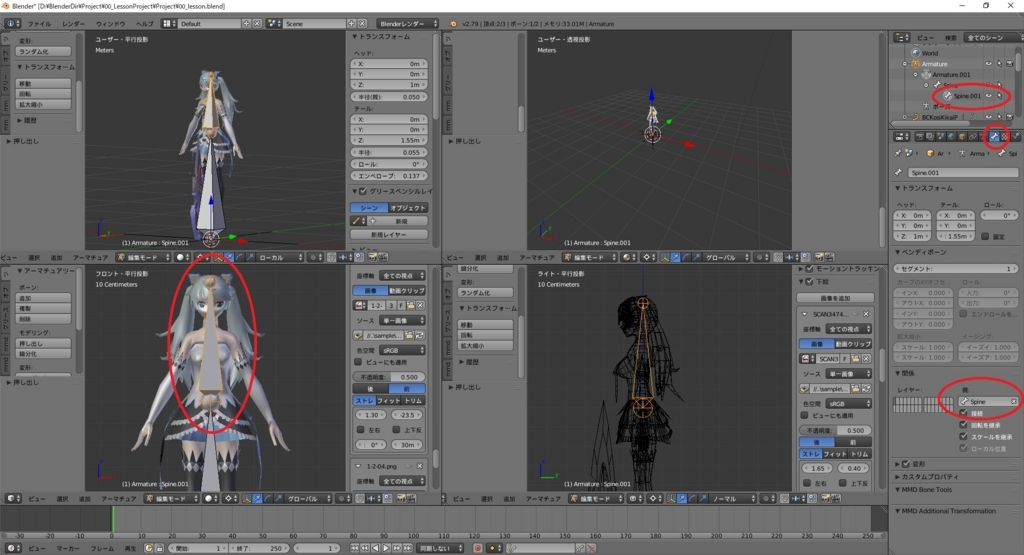Click the timeline editor type icon
Screen dimensions: 1024x555
click(x=12, y=548)
